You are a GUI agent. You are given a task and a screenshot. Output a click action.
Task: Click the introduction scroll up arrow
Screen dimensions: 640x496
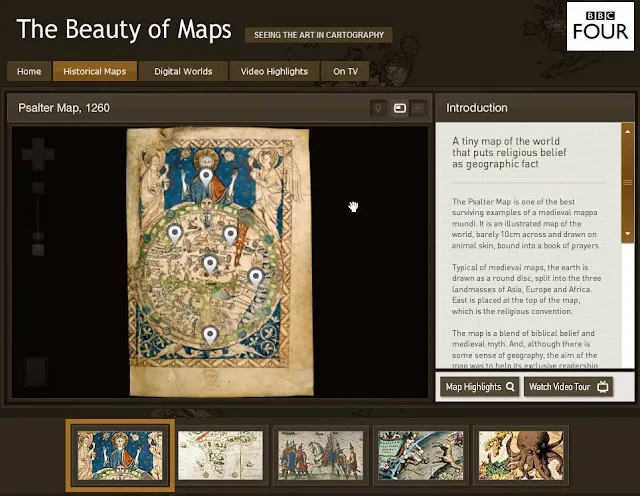(x=627, y=132)
